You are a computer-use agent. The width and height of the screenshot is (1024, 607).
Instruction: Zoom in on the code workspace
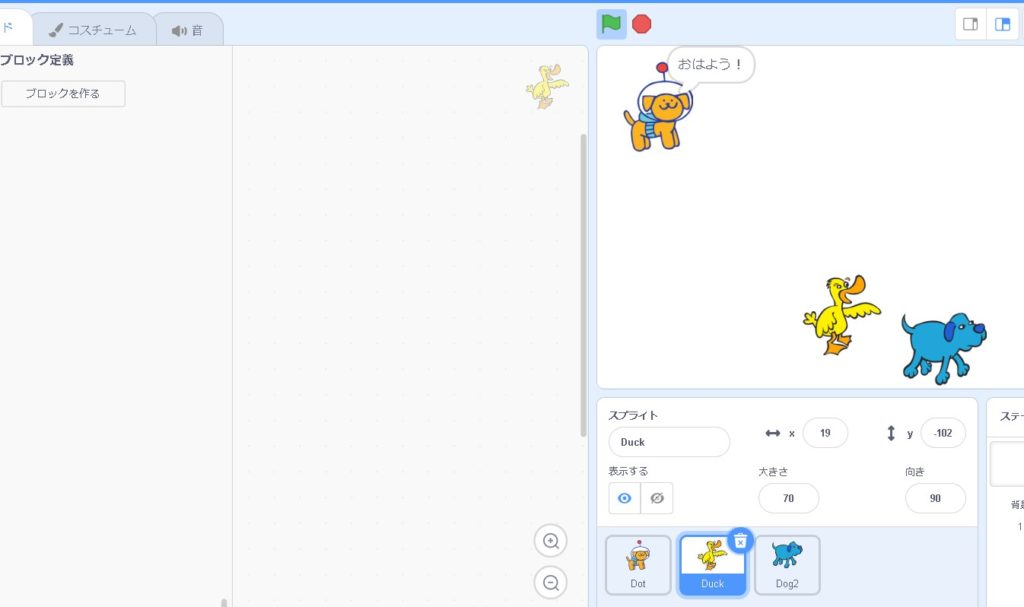pos(550,541)
